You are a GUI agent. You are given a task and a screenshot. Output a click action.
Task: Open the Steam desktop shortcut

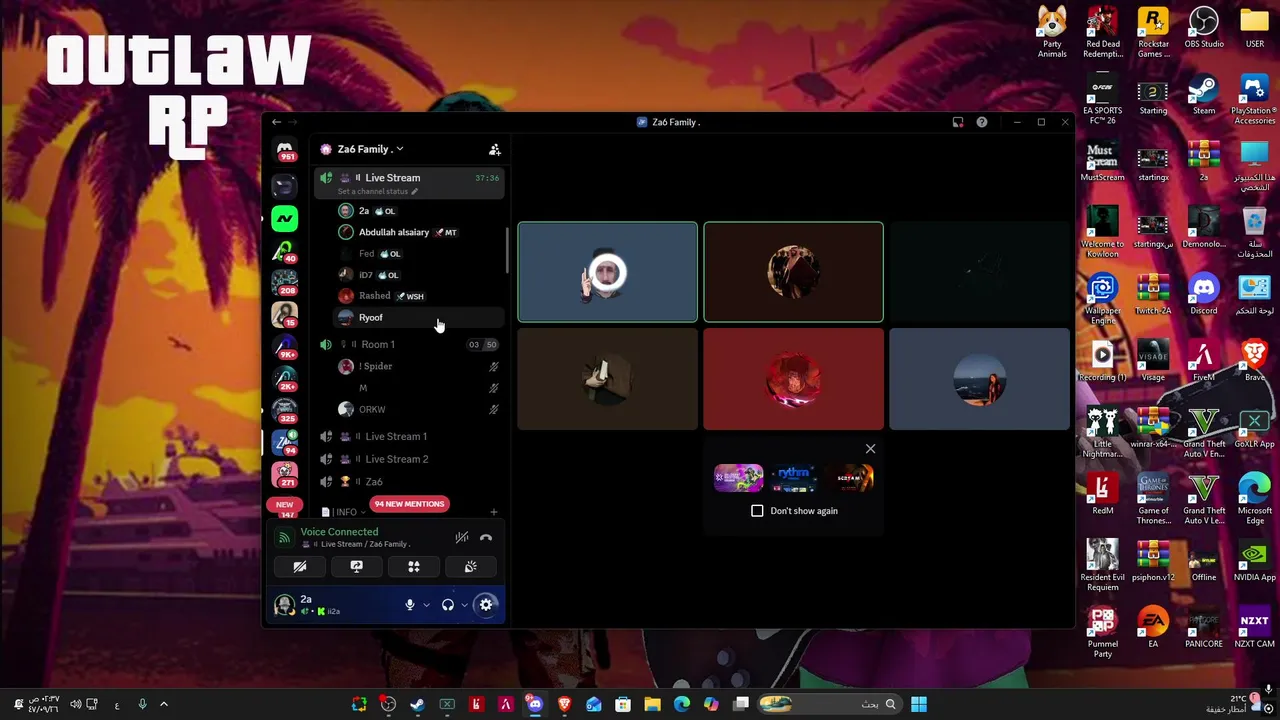1204,95
